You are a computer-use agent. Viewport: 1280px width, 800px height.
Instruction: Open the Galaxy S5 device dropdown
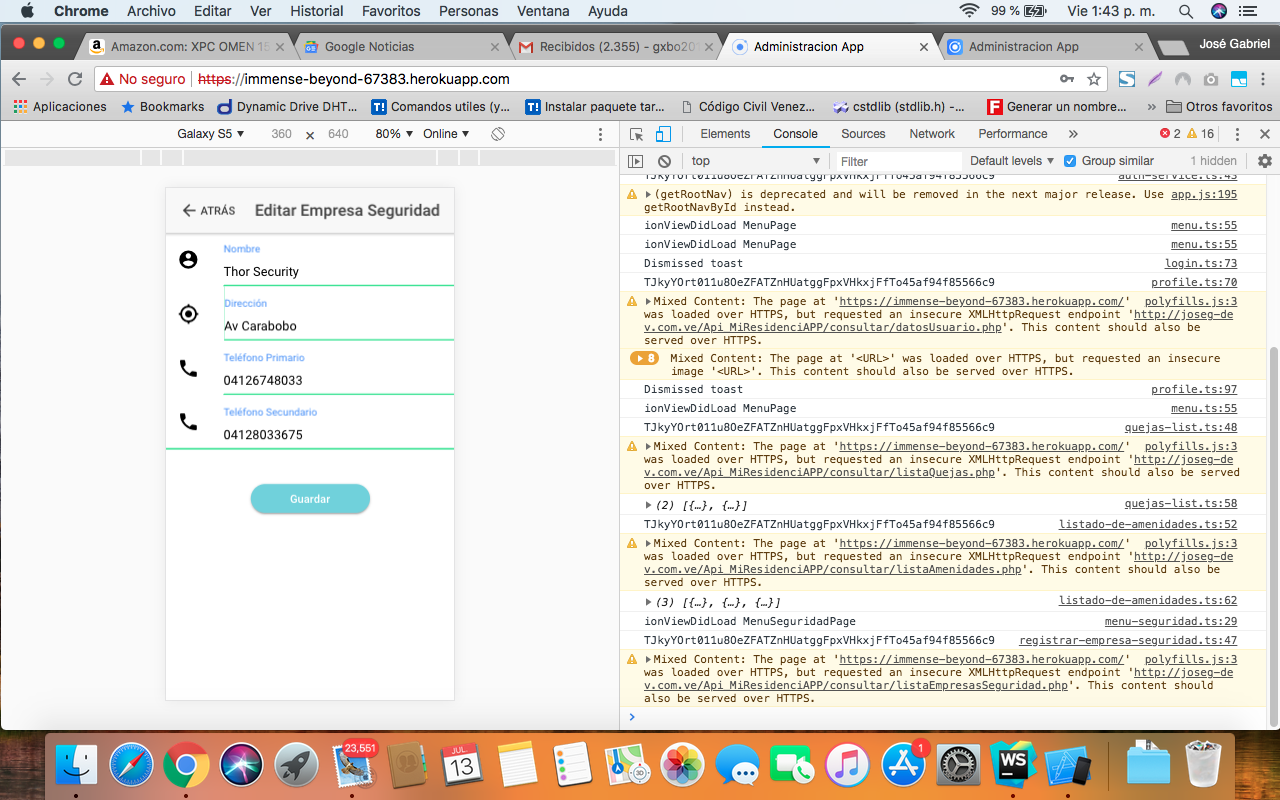(x=210, y=134)
